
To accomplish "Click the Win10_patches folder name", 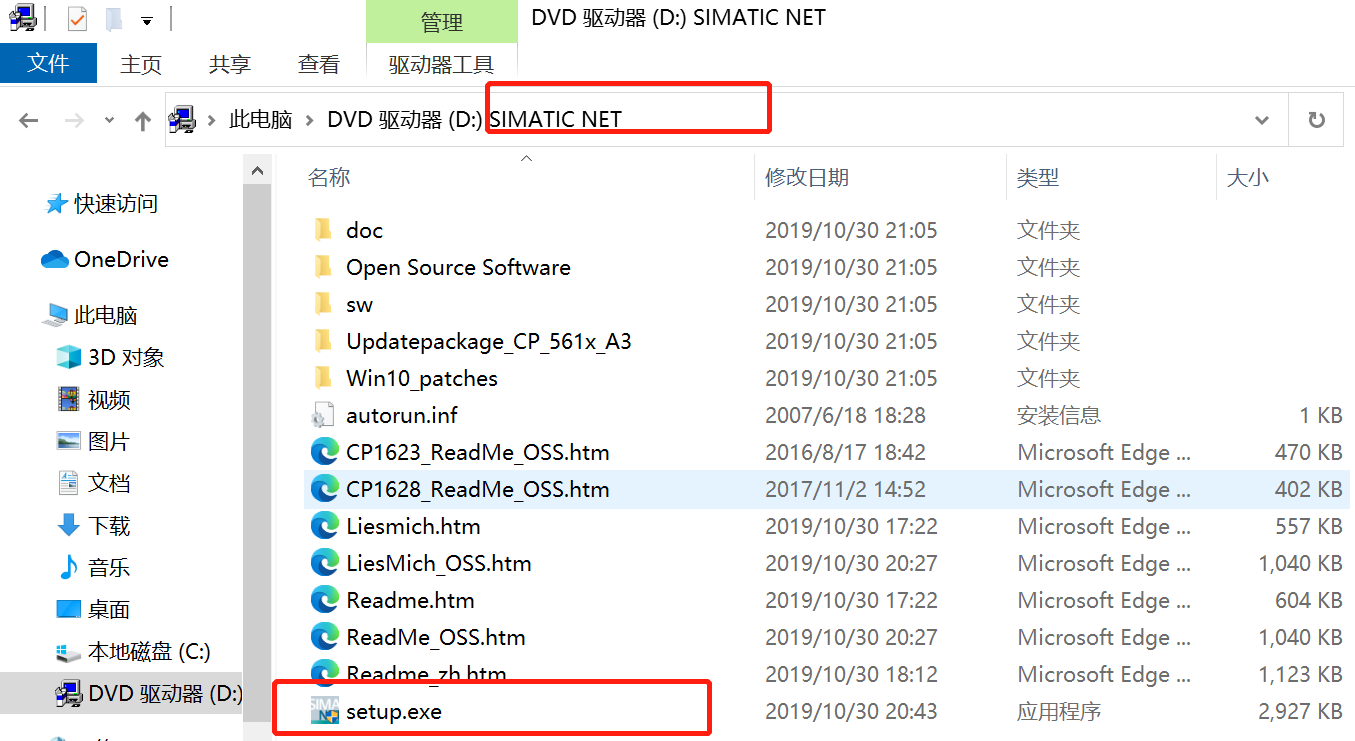I will 422,379.
